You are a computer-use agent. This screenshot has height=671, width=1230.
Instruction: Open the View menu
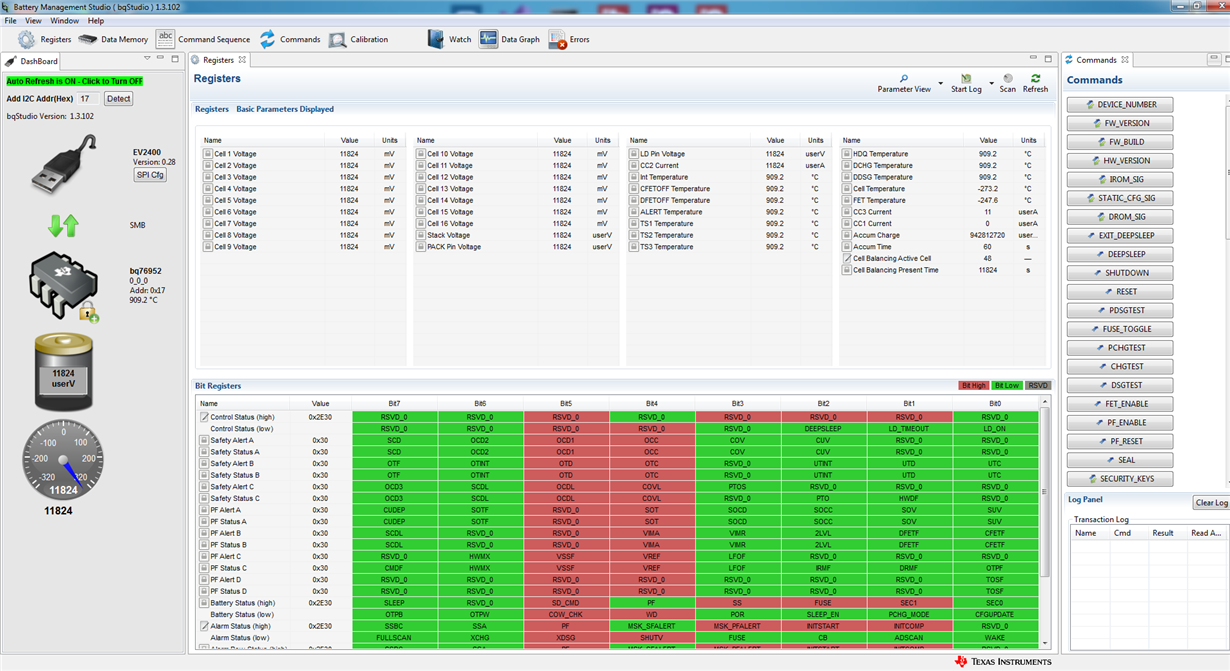pyautogui.click(x=33, y=20)
